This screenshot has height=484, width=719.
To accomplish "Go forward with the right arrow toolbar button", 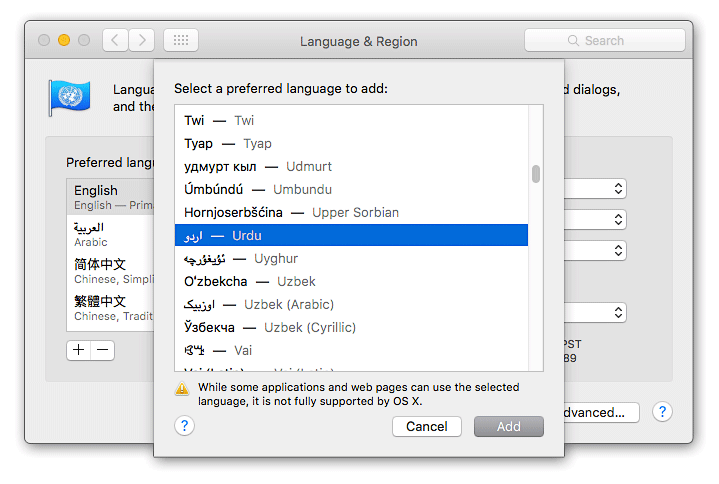I will [x=141, y=40].
